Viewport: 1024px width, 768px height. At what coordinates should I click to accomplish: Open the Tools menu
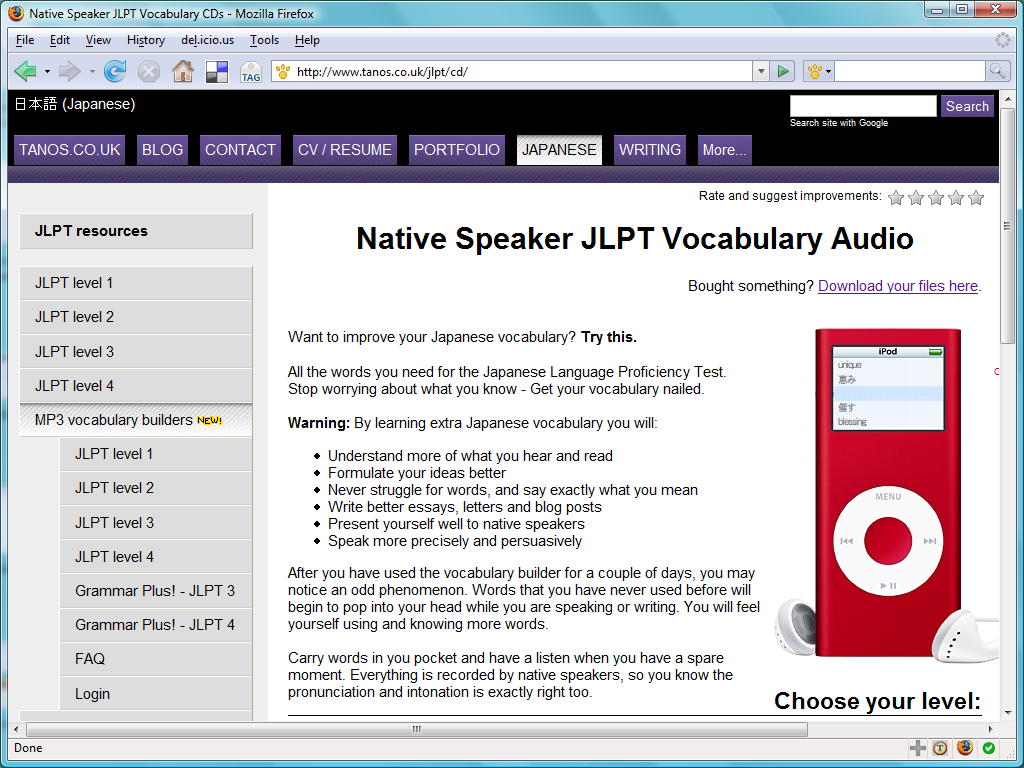pos(264,40)
